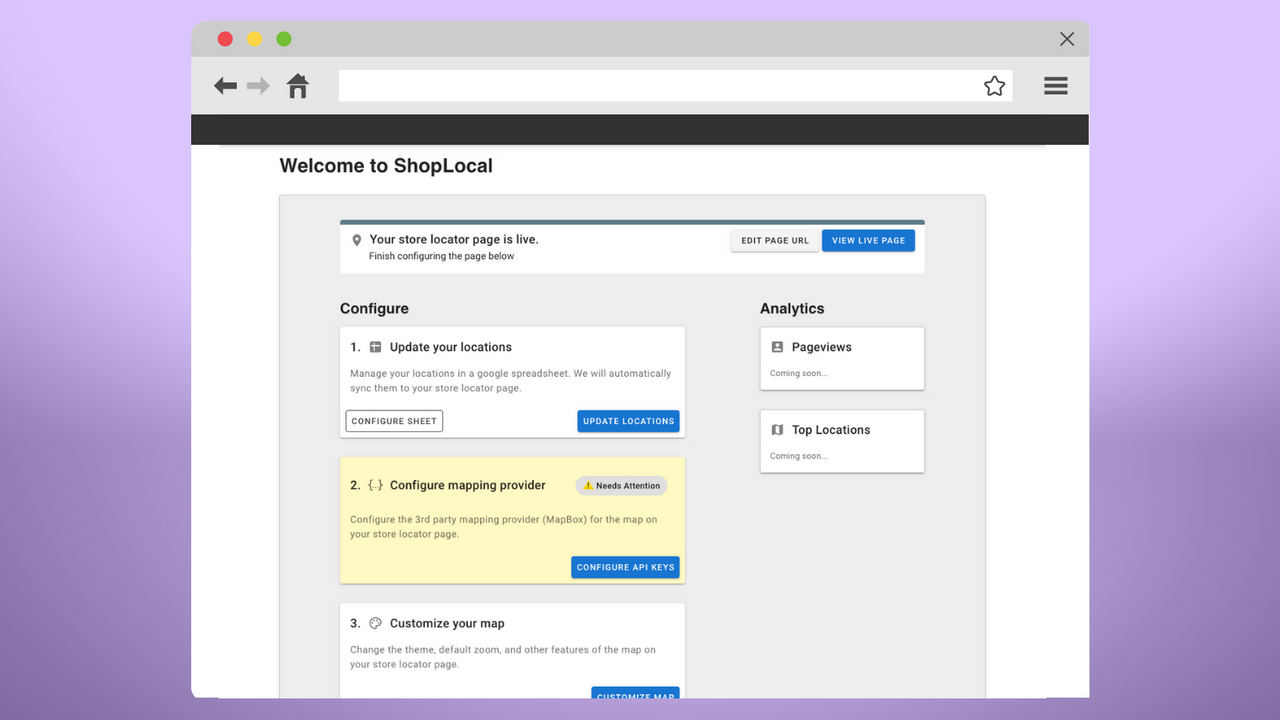Click the Needs Attention badge
Image resolution: width=1280 pixels, height=720 pixels.
[x=621, y=485]
